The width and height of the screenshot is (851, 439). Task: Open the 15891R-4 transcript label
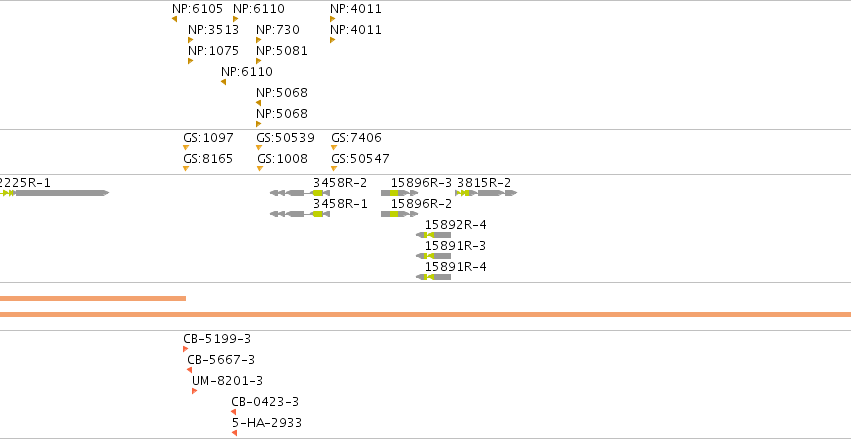pyautogui.click(x=455, y=267)
